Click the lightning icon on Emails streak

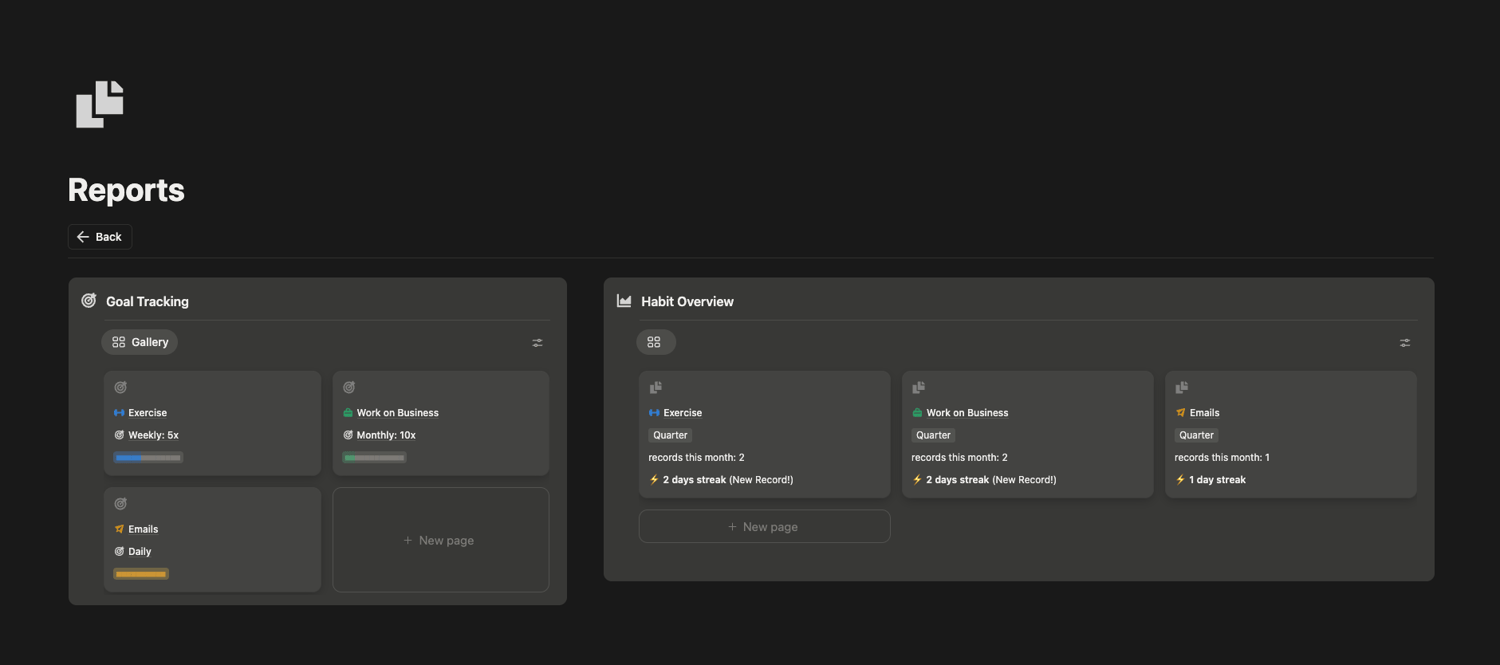(x=1181, y=480)
